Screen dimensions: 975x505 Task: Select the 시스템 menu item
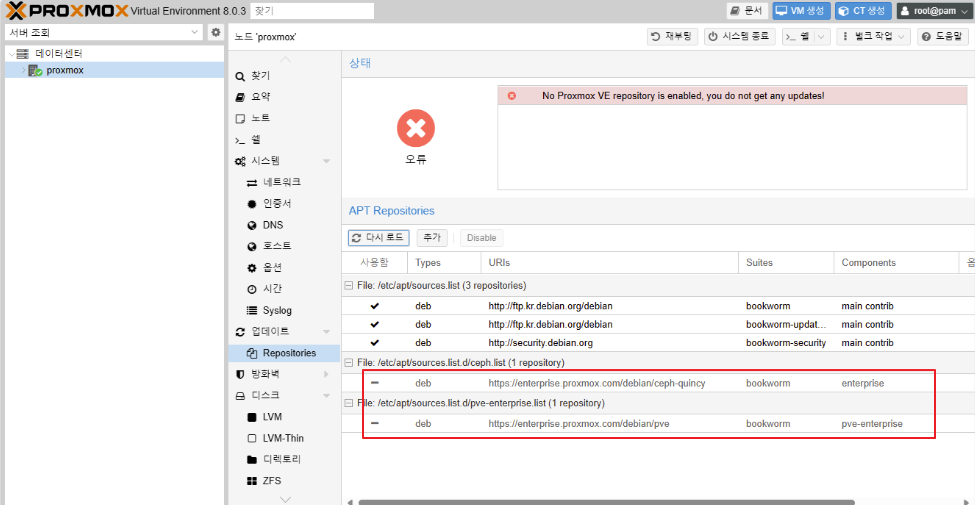click(x=284, y=161)
